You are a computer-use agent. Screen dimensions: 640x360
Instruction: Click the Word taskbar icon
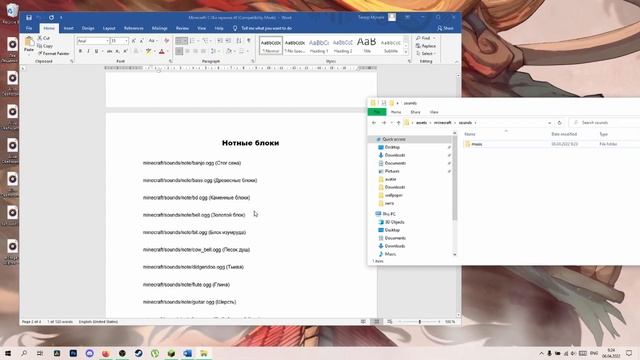click(187, 353)
